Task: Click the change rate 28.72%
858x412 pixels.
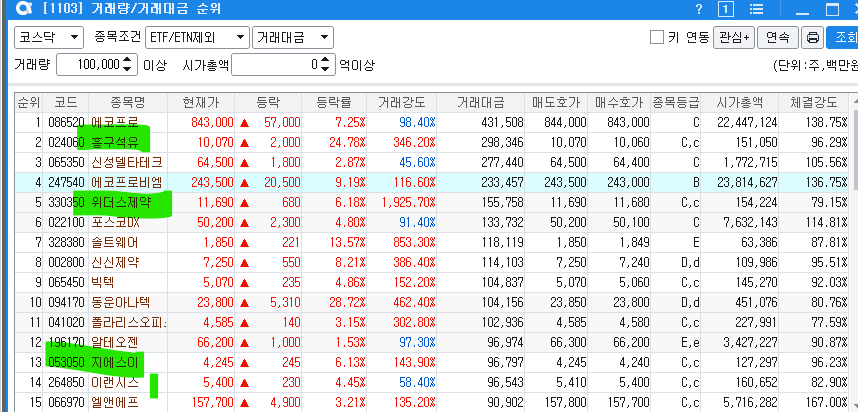Action: pyautogui.click(x=347, y=303)
